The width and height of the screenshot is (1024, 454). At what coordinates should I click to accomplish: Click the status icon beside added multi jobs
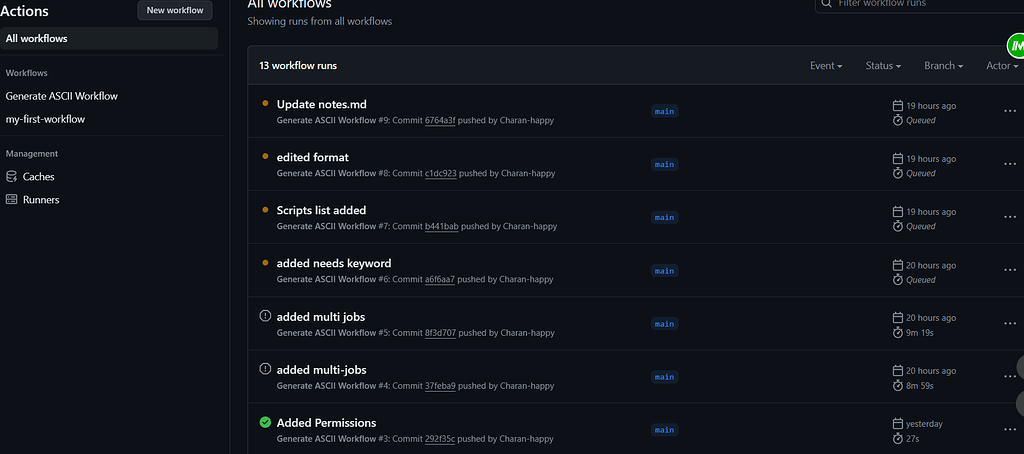(x=265, y=316)
